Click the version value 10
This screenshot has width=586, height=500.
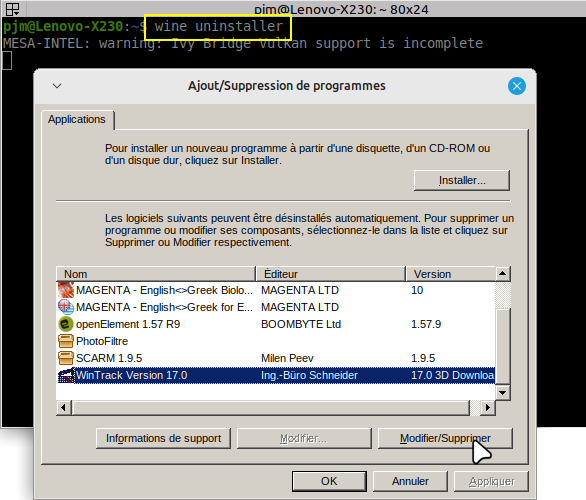pos(417,290)
